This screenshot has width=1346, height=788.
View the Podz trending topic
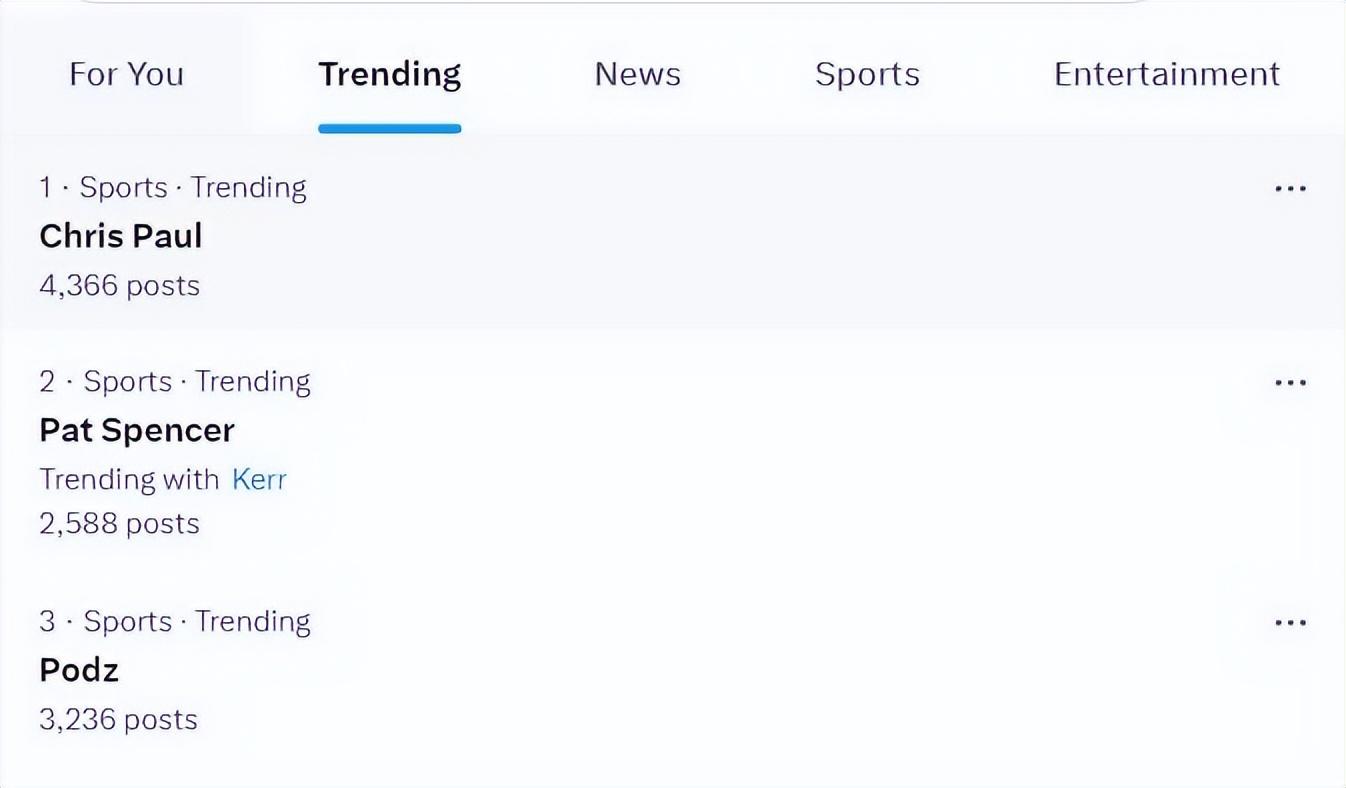coord(79,670)
